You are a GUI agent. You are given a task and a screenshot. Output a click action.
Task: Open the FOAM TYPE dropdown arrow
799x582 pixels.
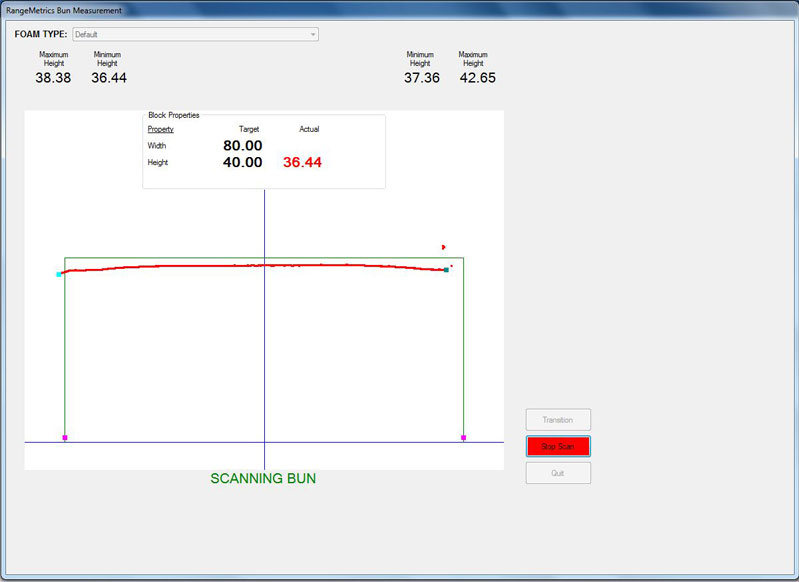point(313,34)
